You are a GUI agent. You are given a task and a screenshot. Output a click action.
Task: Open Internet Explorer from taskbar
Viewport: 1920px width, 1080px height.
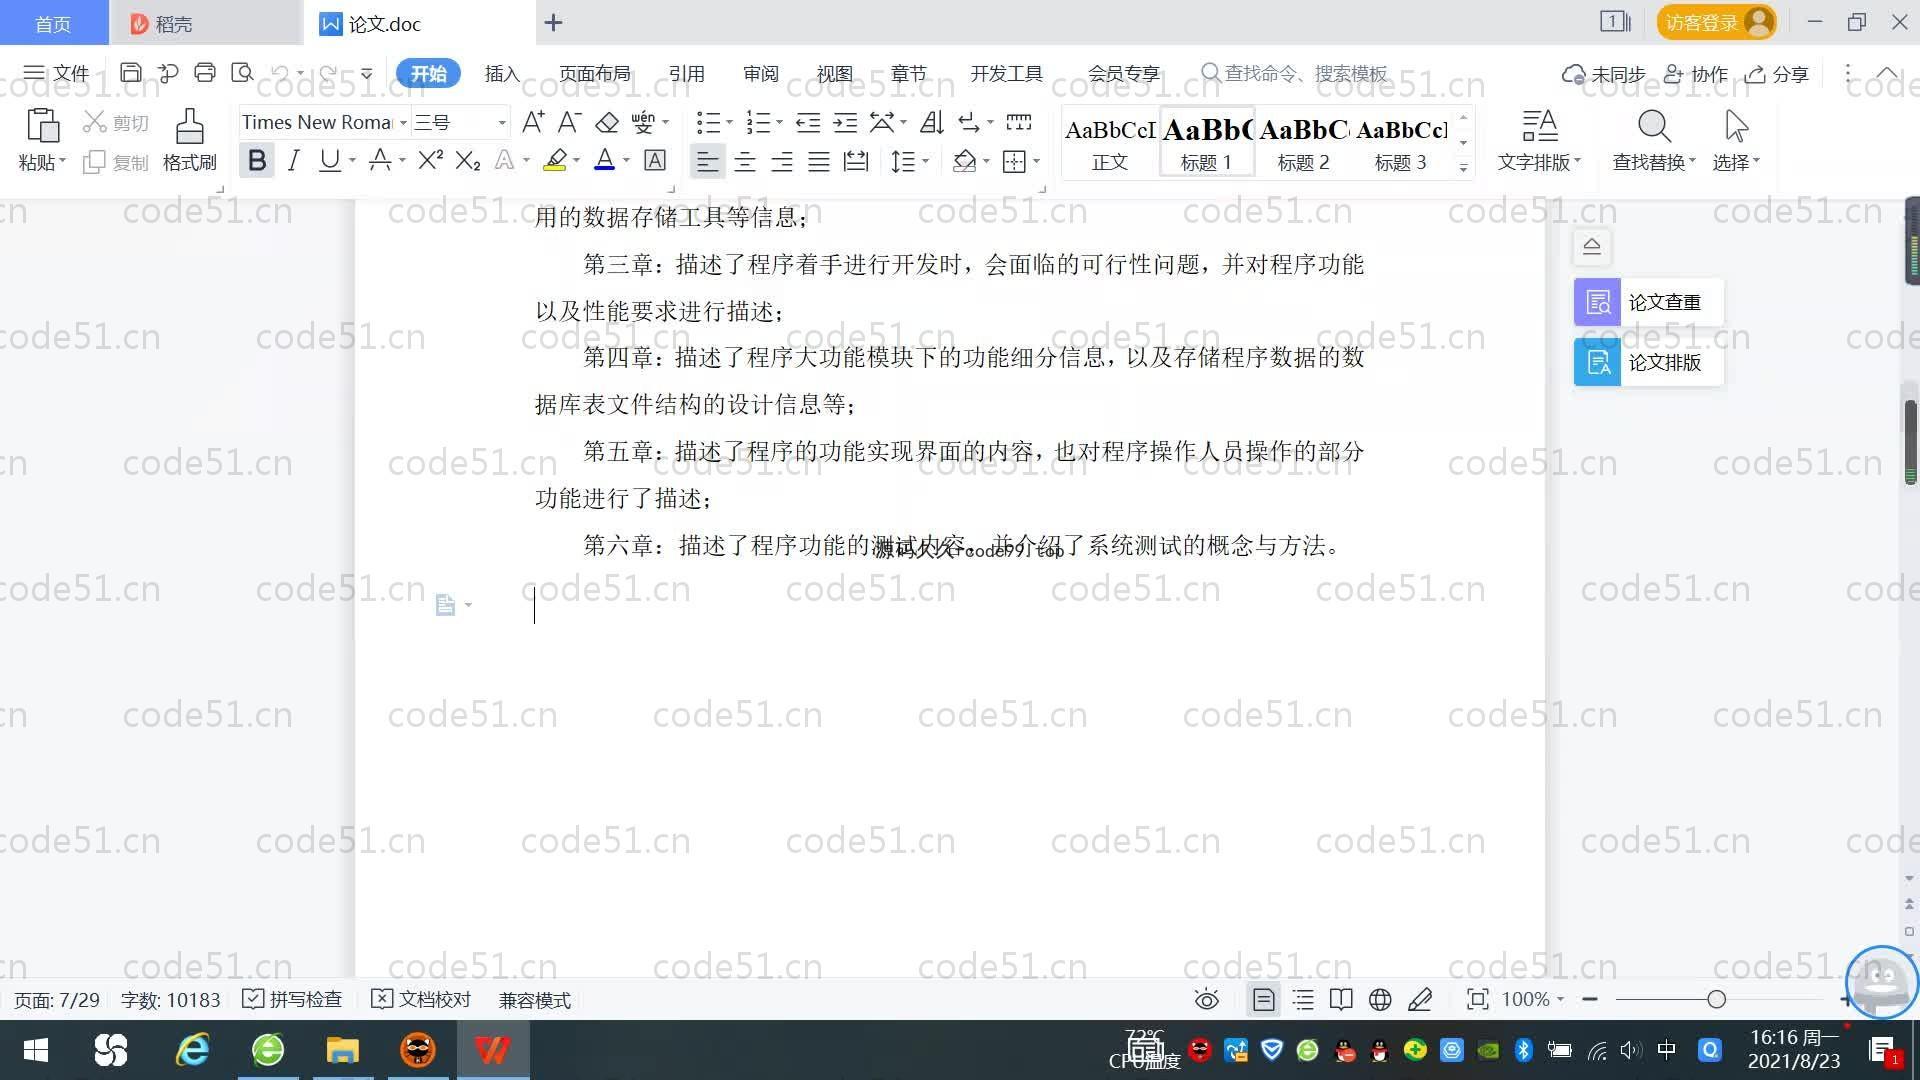[x=192, y=1050]
